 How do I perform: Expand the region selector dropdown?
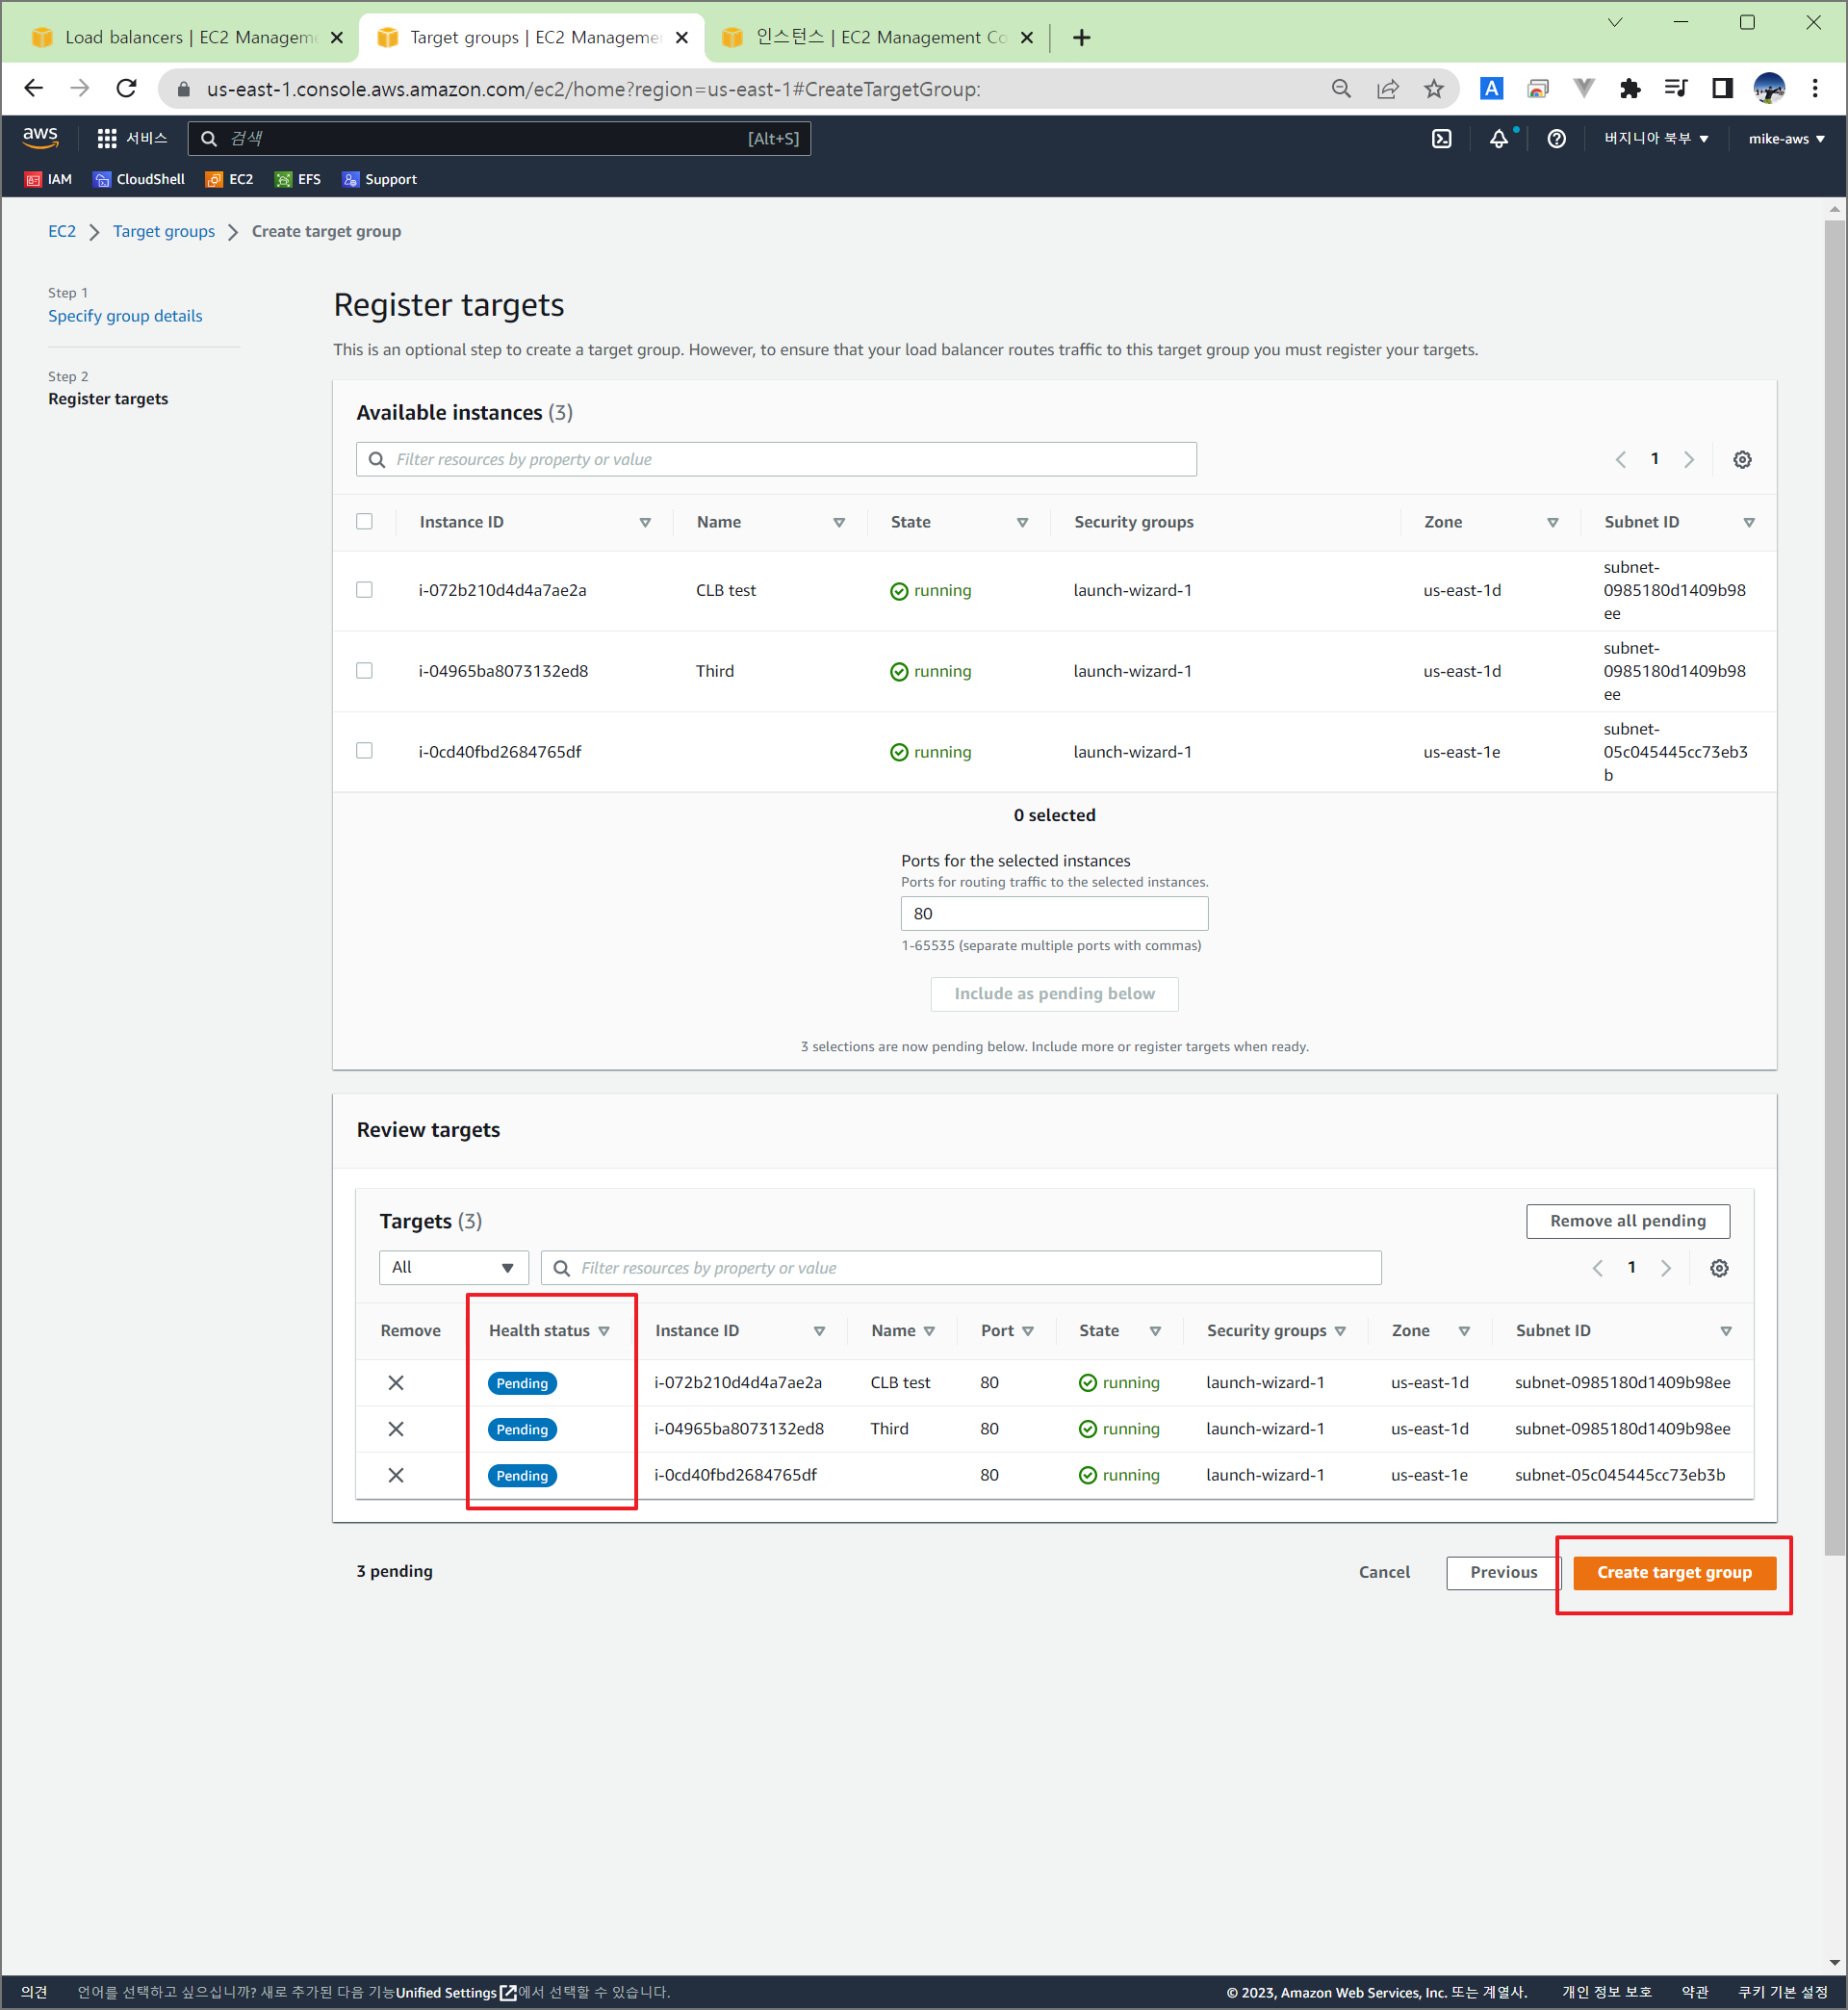[1655, 139]
